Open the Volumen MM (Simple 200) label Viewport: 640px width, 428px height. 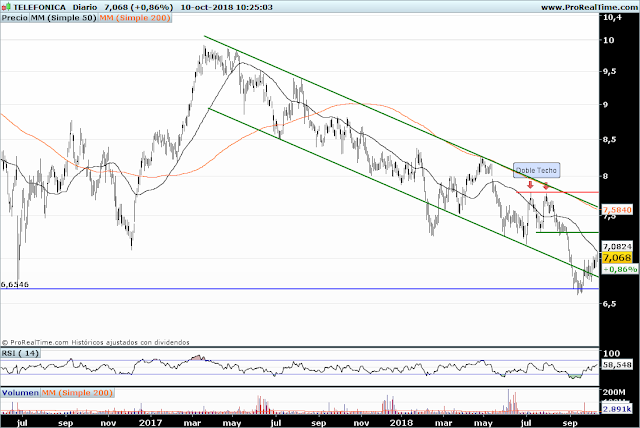click(x=77, y=393)
